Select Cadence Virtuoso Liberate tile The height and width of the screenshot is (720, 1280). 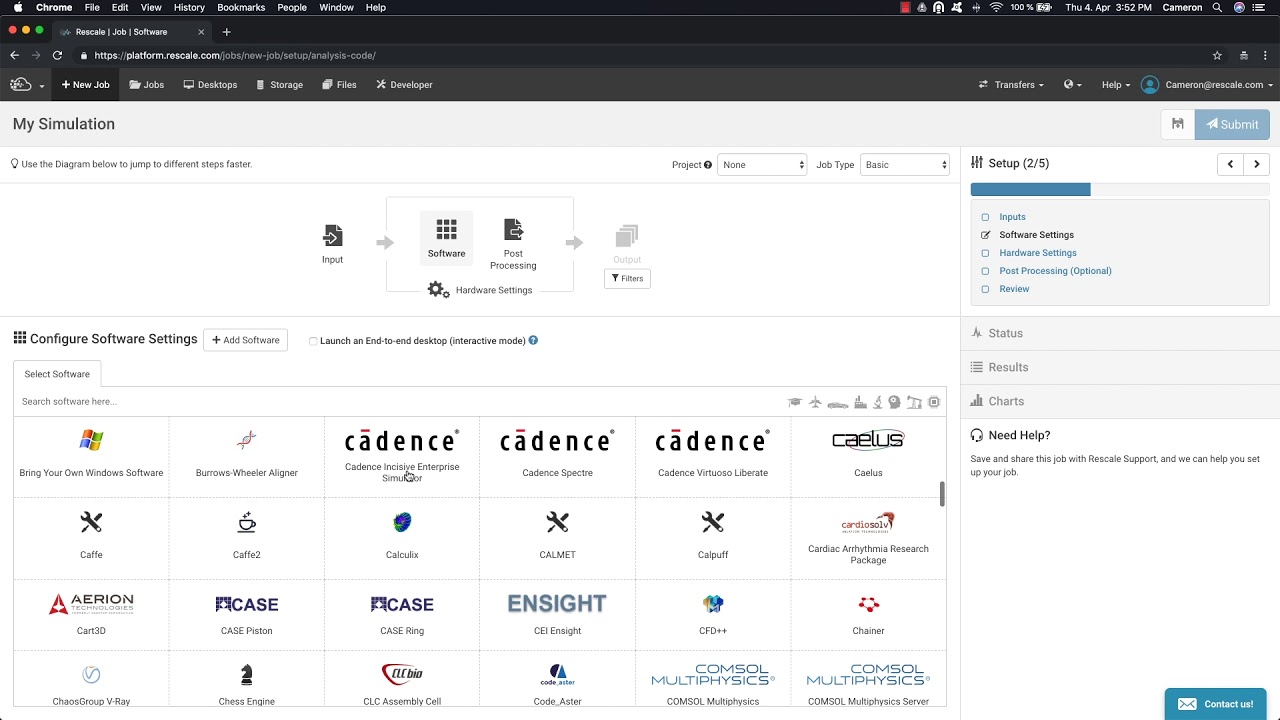click(713, 455)
